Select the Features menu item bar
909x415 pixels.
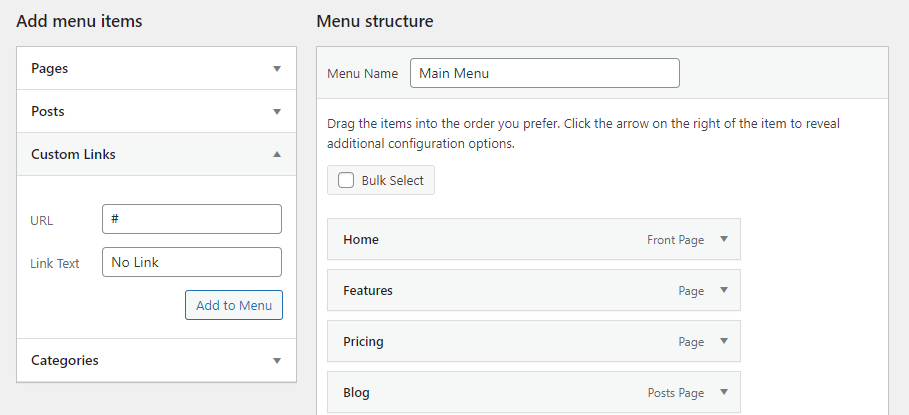click(x=533, y=290)
